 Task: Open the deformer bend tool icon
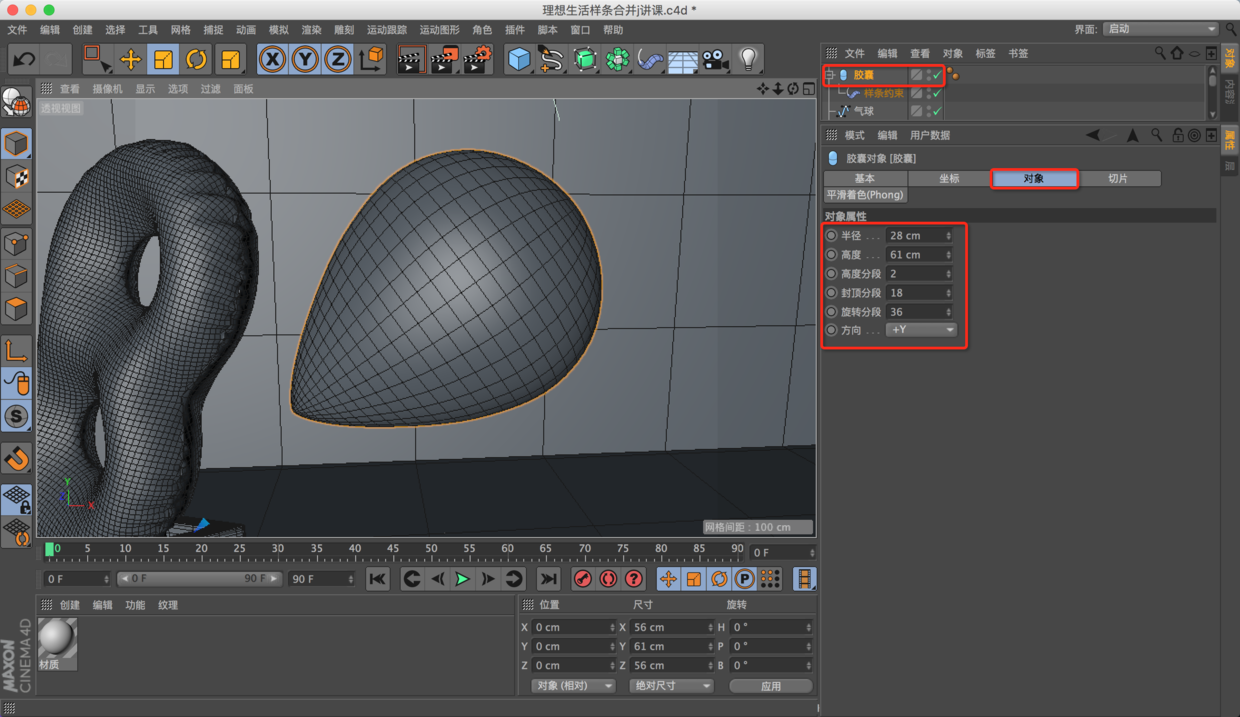[x=650, y=60]
